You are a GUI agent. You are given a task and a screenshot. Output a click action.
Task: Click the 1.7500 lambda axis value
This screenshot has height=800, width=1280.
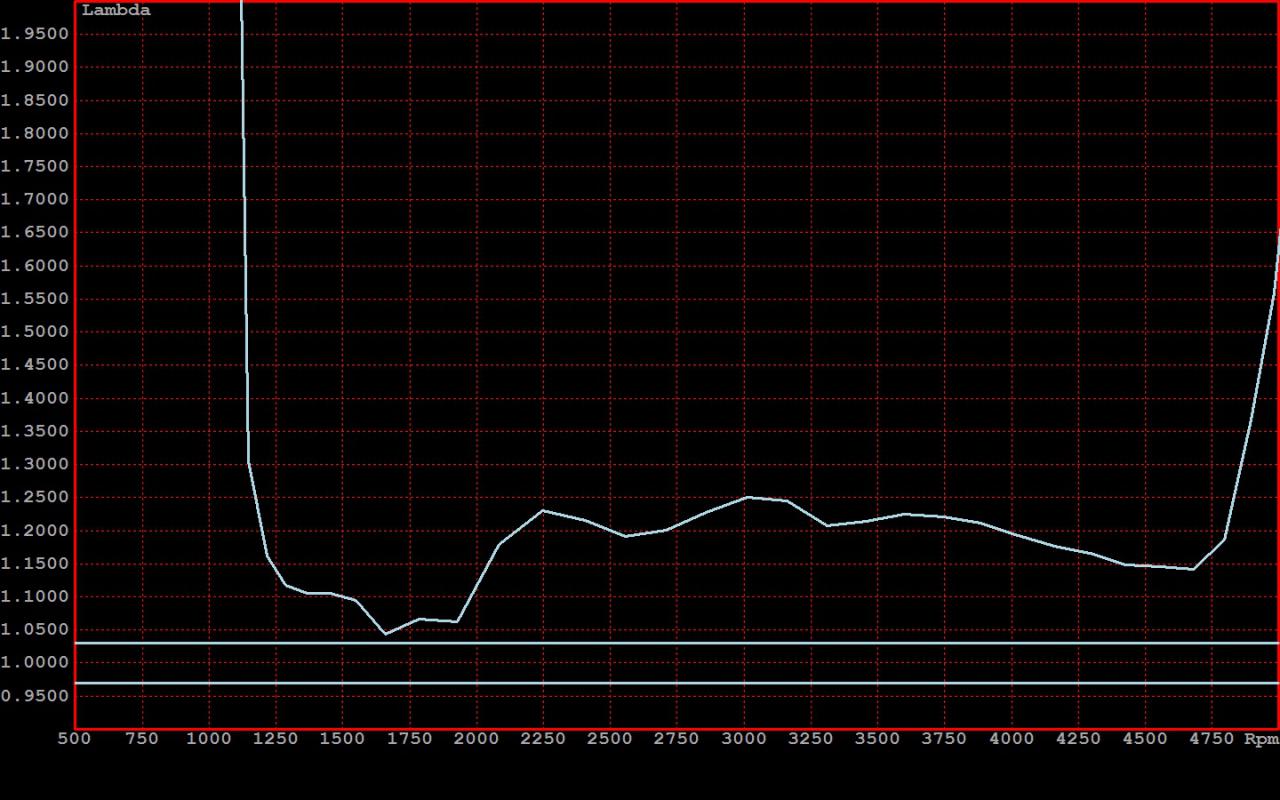pyautogui.click(x=35, y=166)
